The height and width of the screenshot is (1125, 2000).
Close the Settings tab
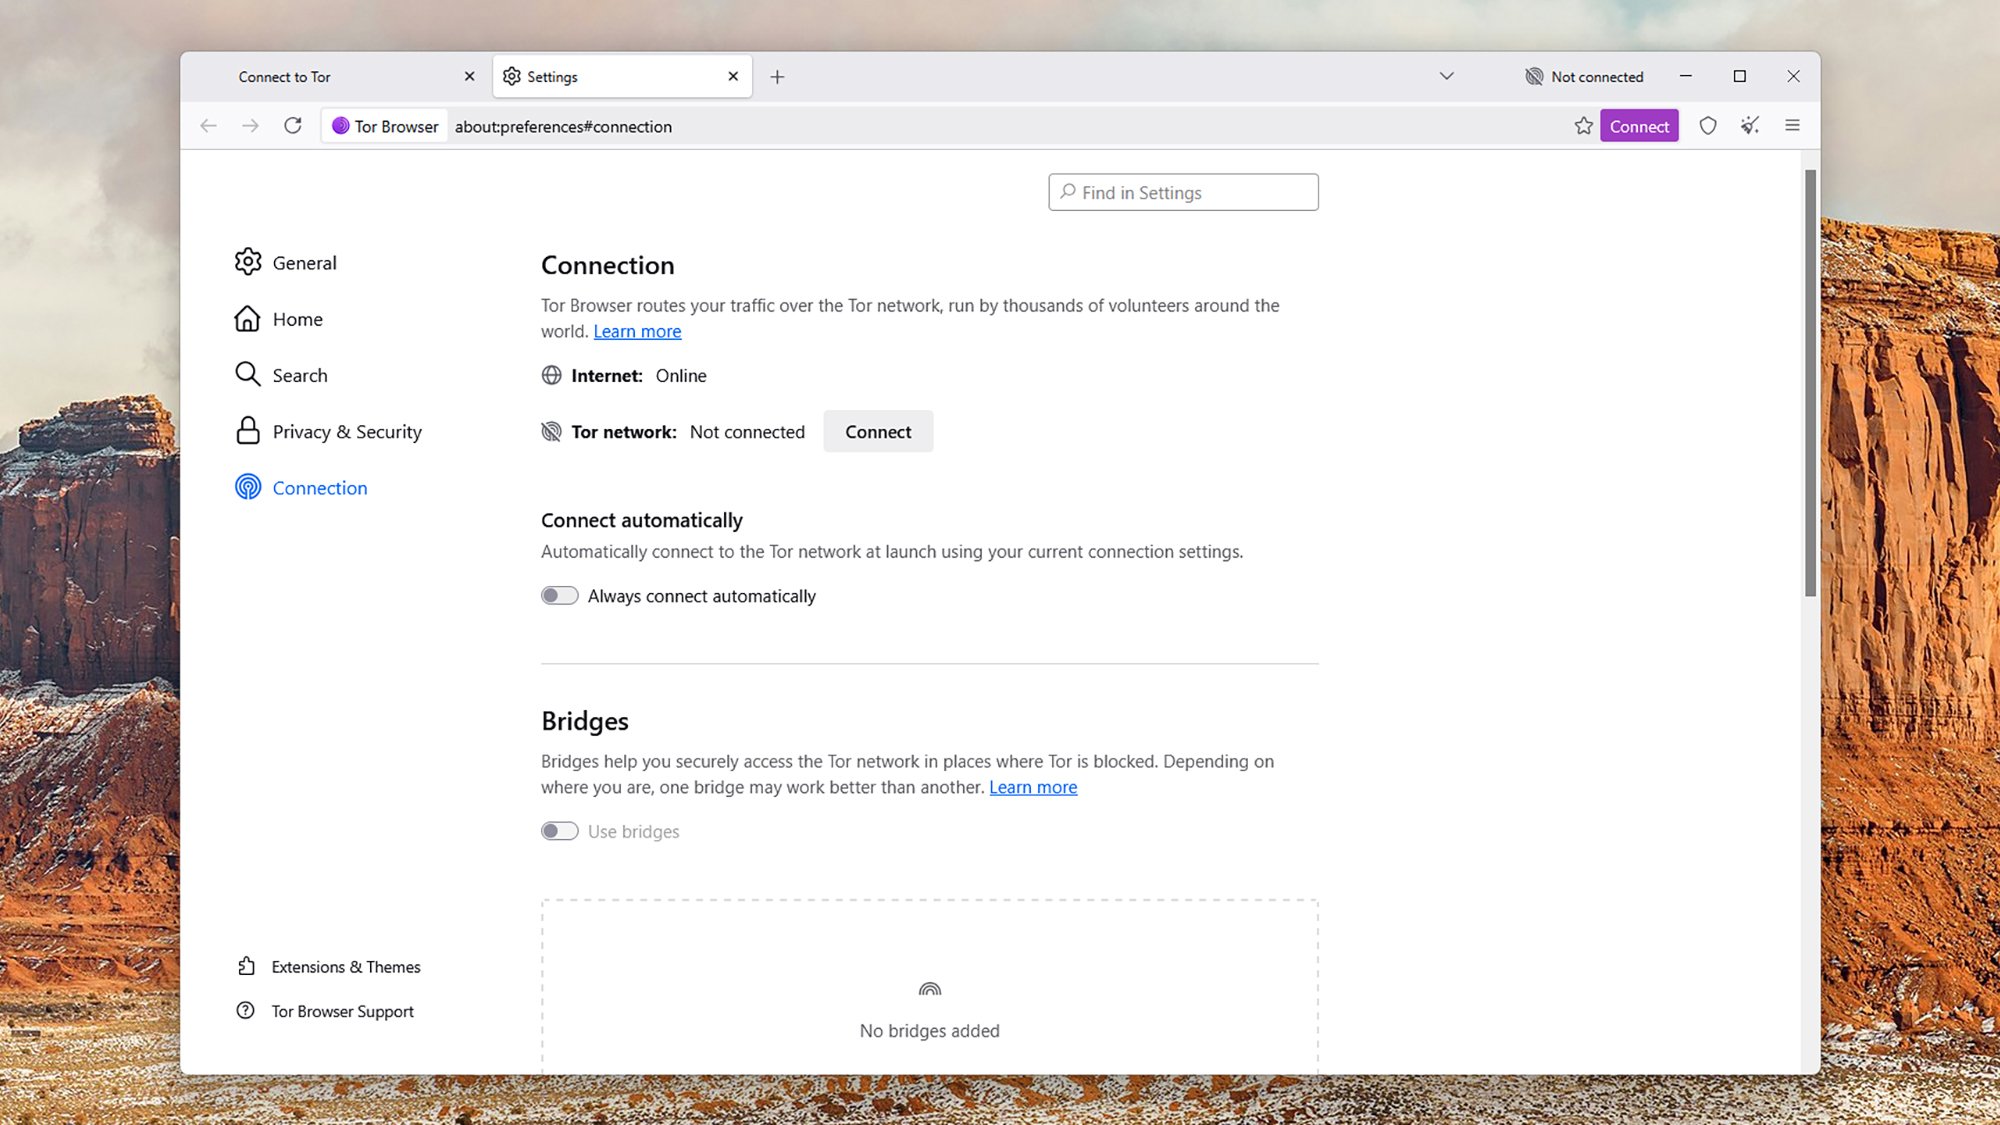(x=733, y=77)
